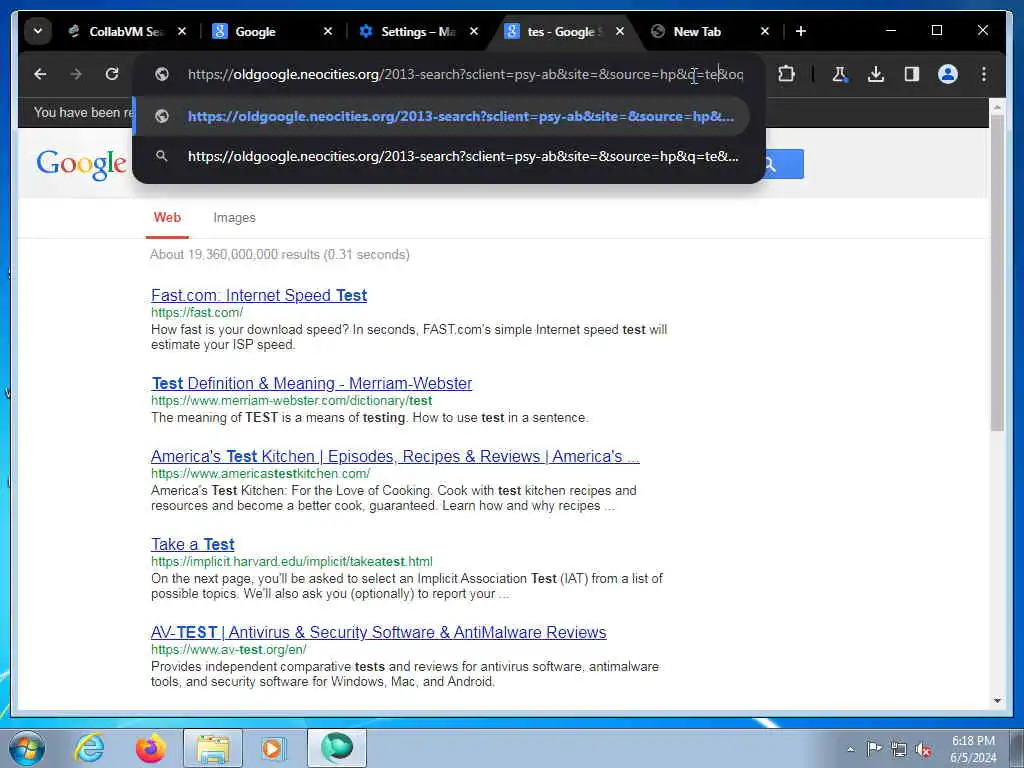Click the merriam-webster.com dictionary green URL
Viewport: 1024px width, 768px height.
click(x=291, y=400)
